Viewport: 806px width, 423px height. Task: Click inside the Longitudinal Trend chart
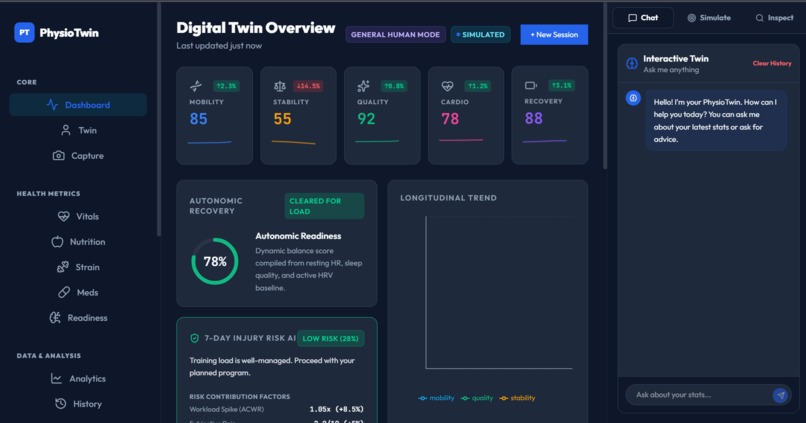(x=499, y=292)
